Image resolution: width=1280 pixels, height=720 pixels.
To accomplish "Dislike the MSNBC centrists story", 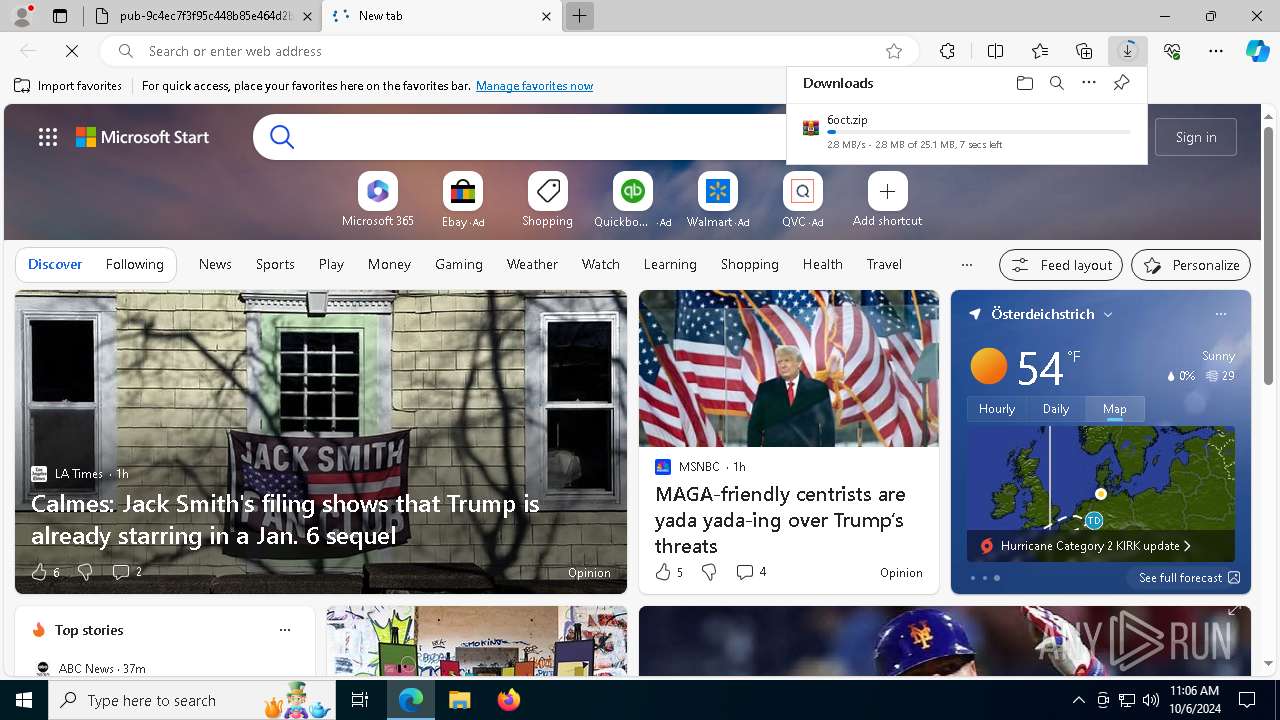I will pyautogui.click(x=709, y=572).
